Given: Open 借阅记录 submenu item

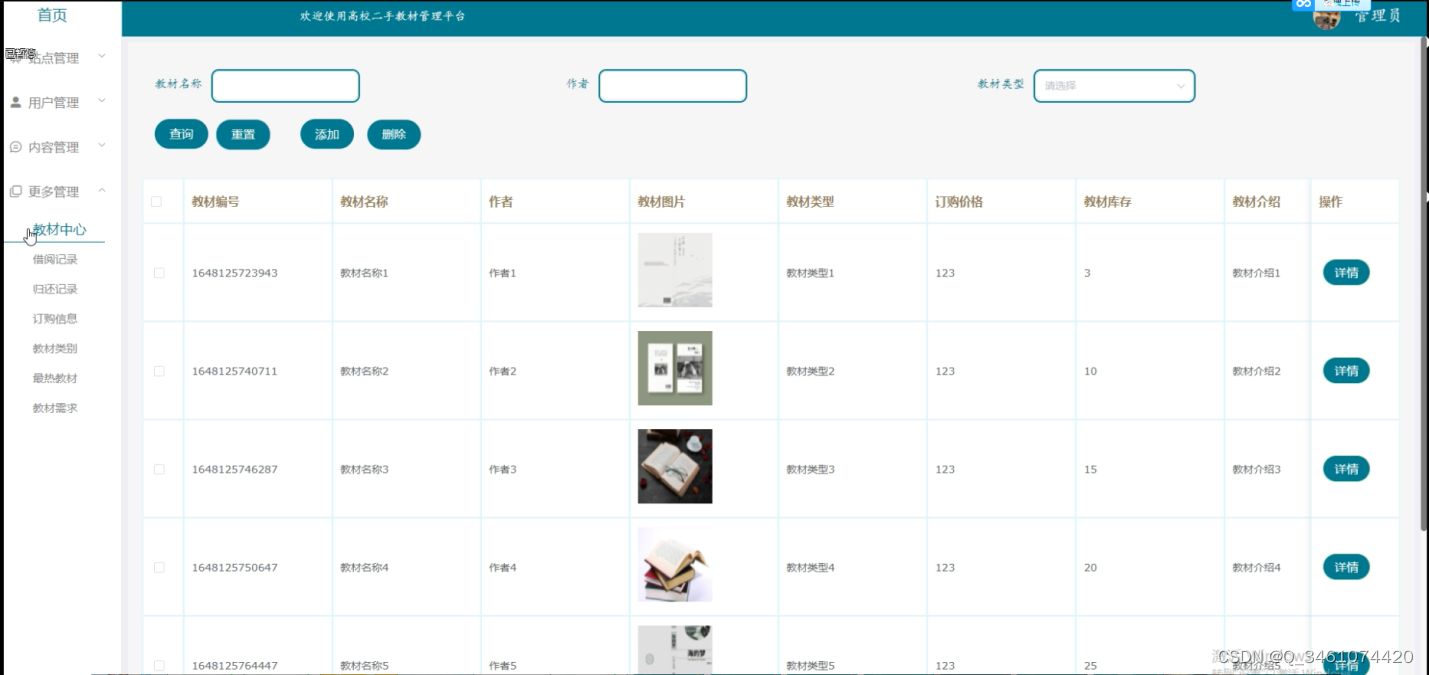Looking at the screenshot, I should click(55, 259).
